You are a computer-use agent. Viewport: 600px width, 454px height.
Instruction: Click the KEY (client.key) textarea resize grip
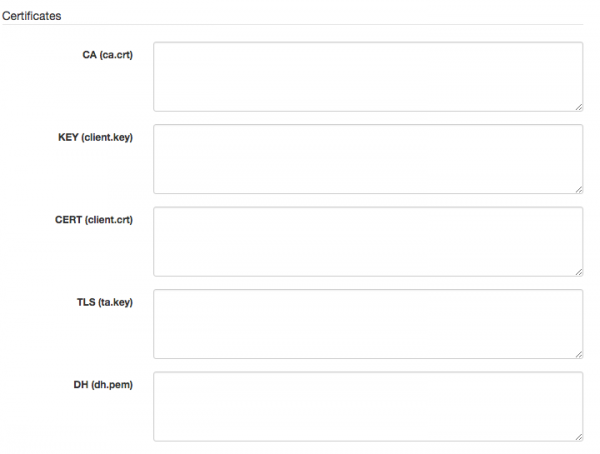pyautogui.click(x=579, y=189)
